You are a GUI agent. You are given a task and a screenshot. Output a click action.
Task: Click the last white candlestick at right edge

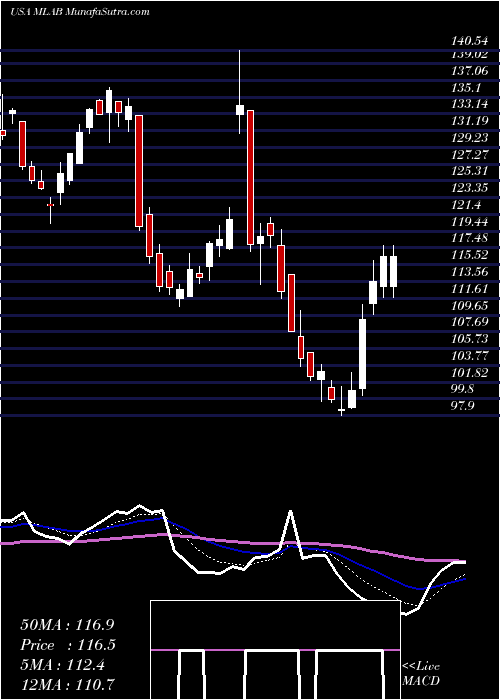point(393,271)
